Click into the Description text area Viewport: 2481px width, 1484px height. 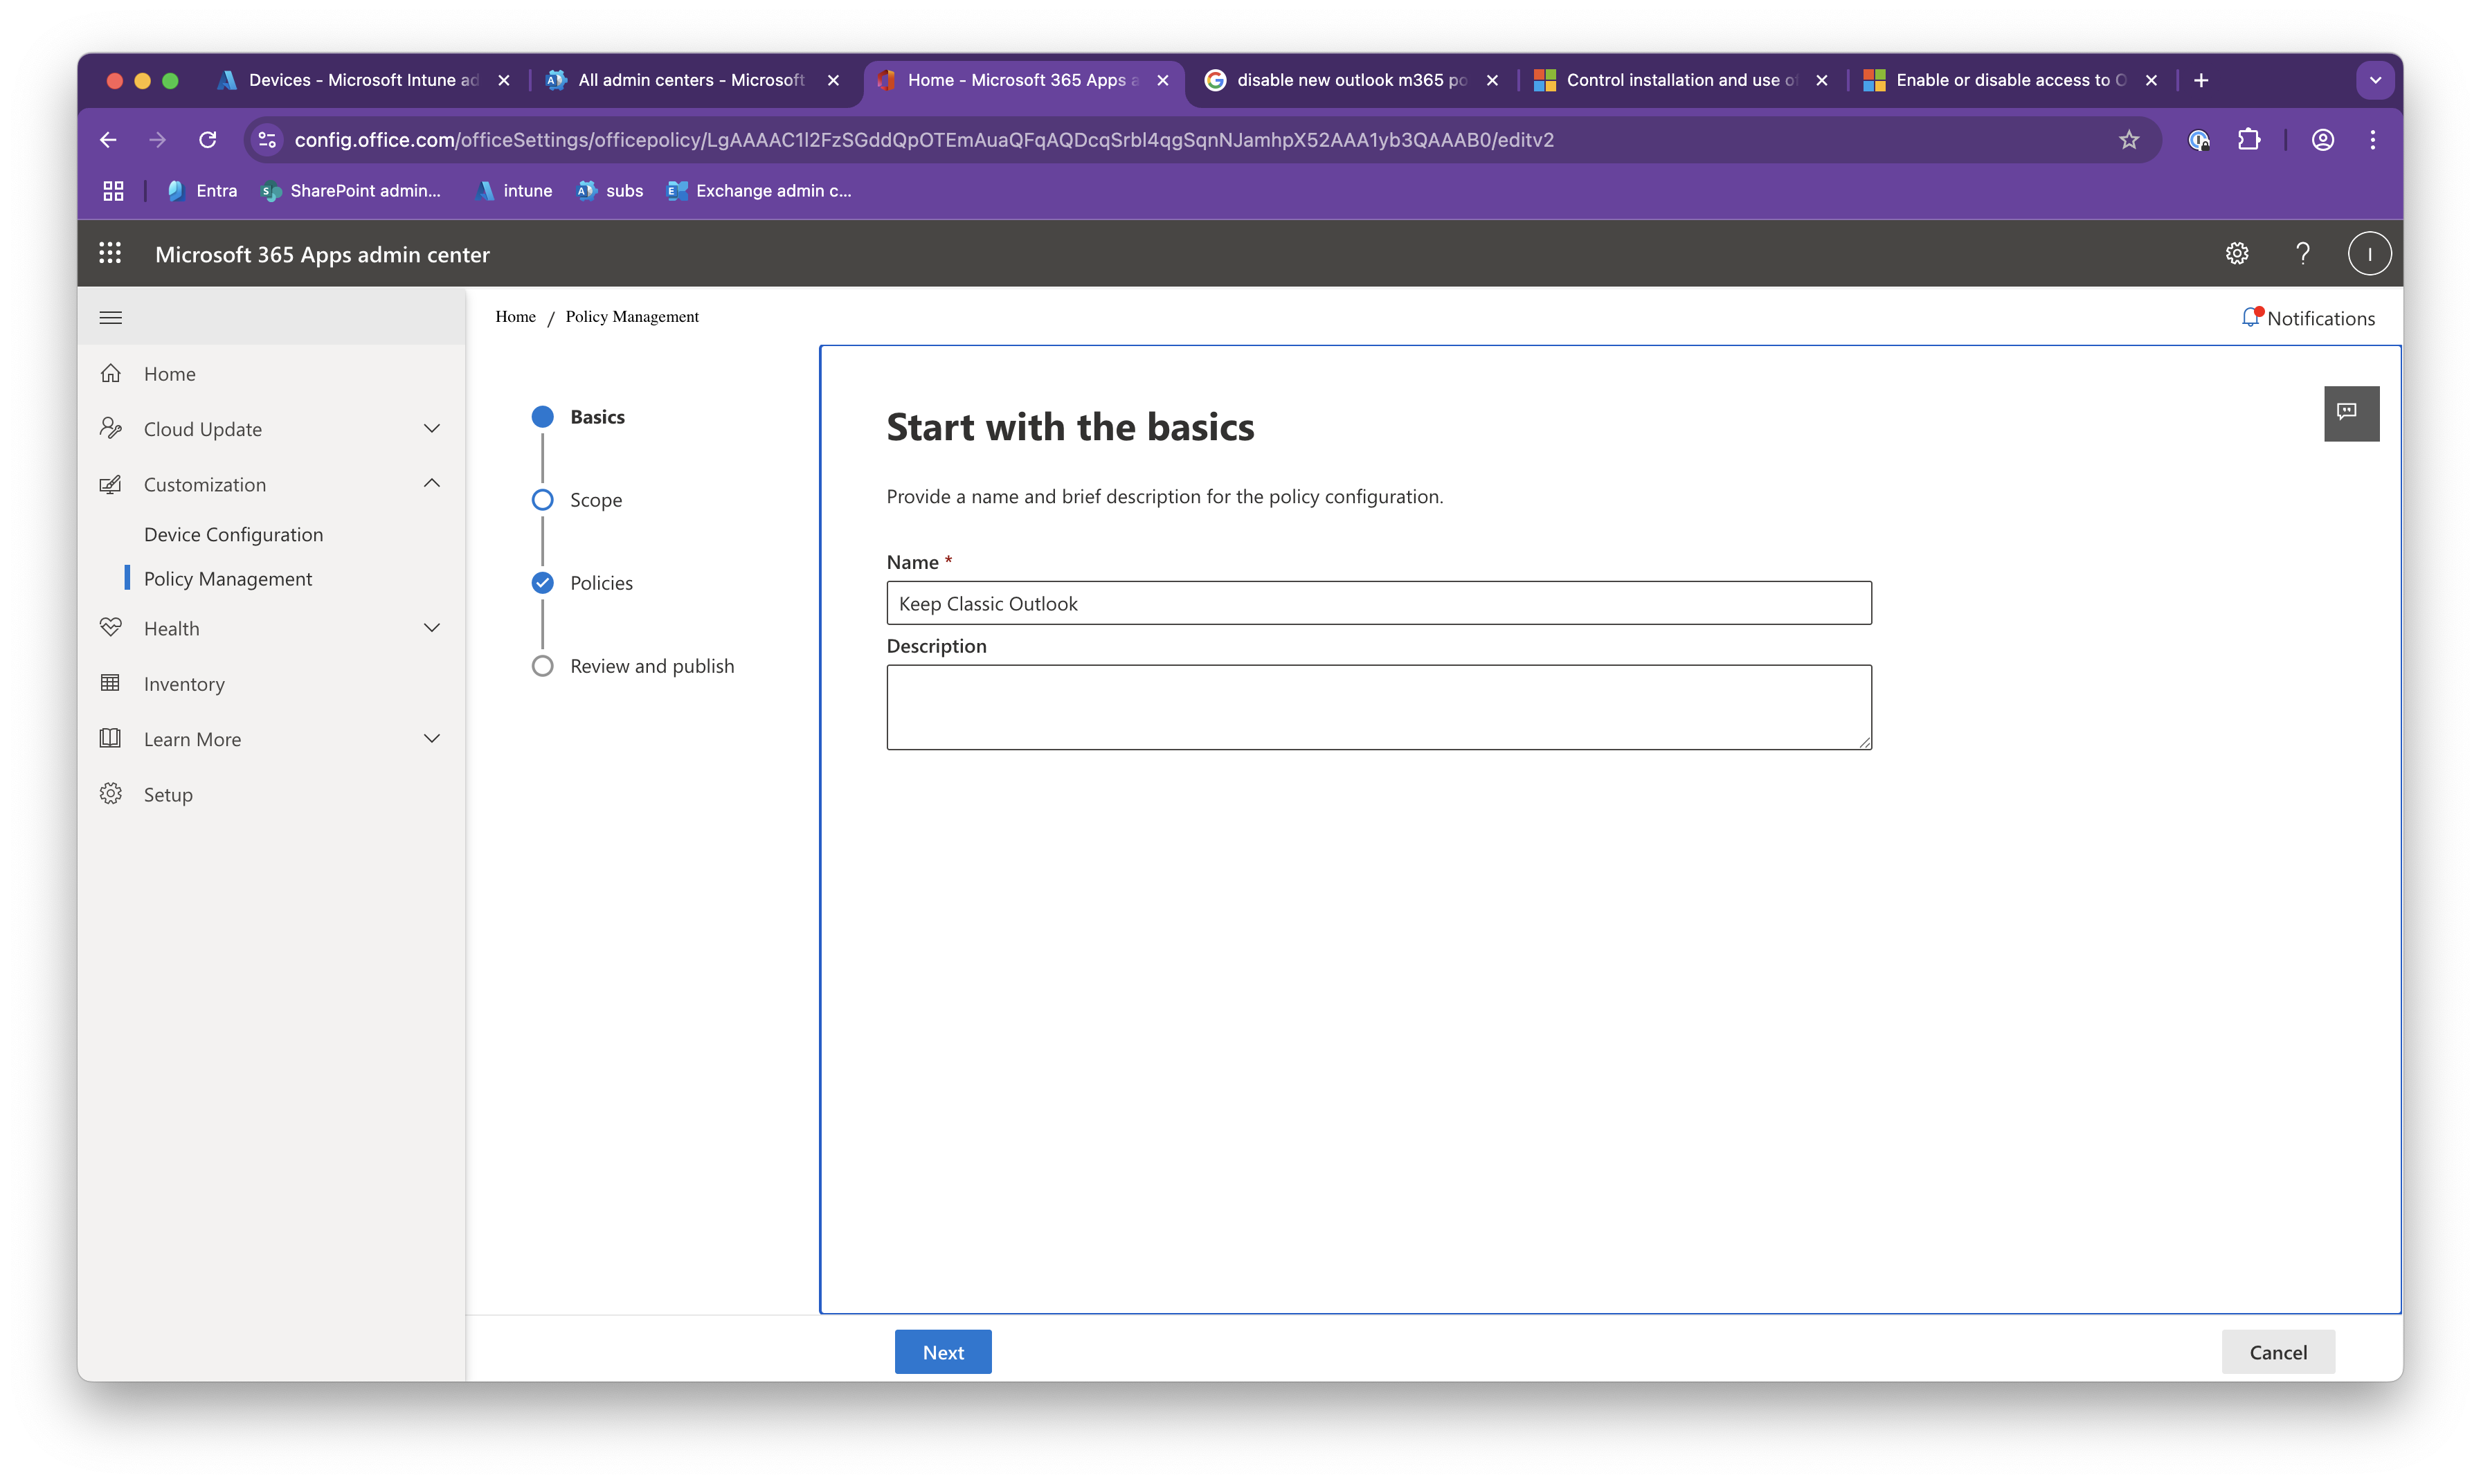point(1379,707)
